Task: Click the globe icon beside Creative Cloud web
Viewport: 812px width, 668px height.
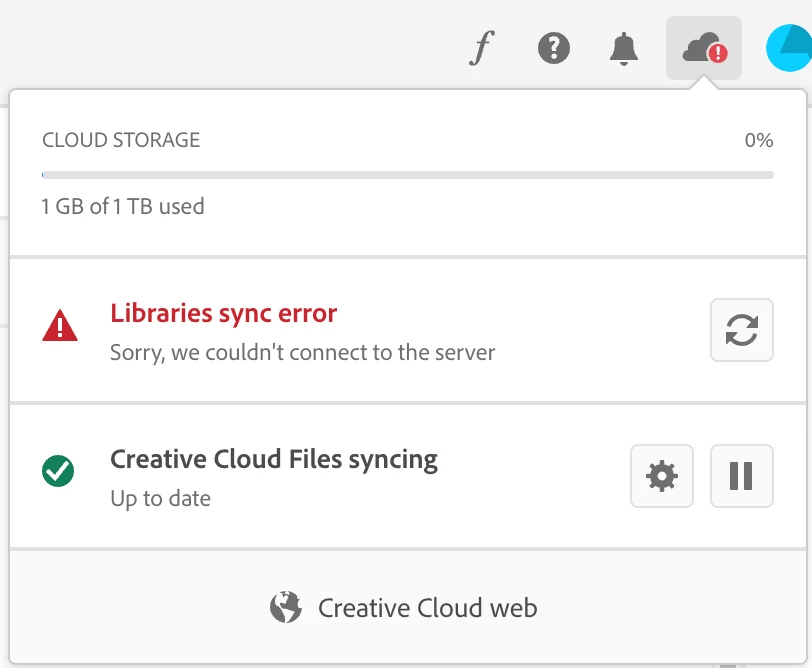Action: 286,607
